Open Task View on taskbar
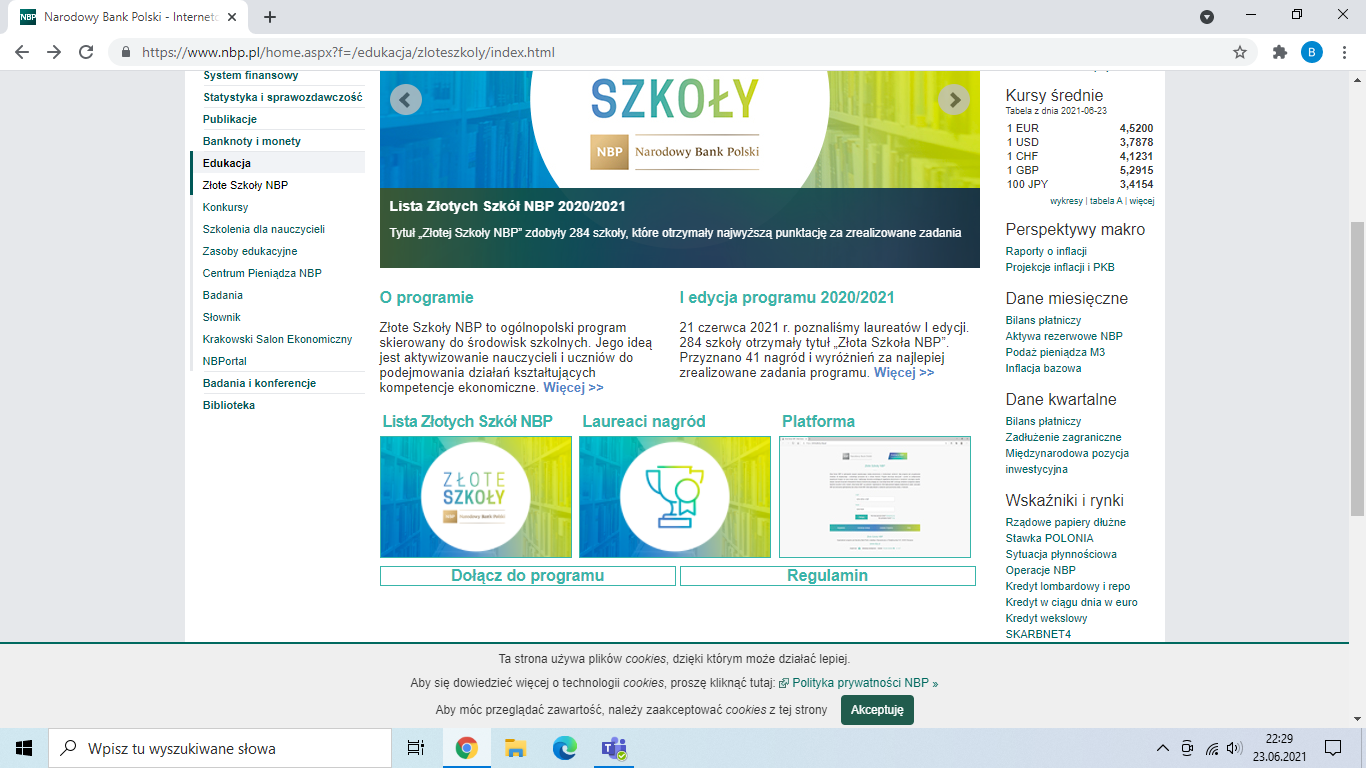Viewport: 1366px width, 768px height. pyautogui.click(x=416, y=748)
